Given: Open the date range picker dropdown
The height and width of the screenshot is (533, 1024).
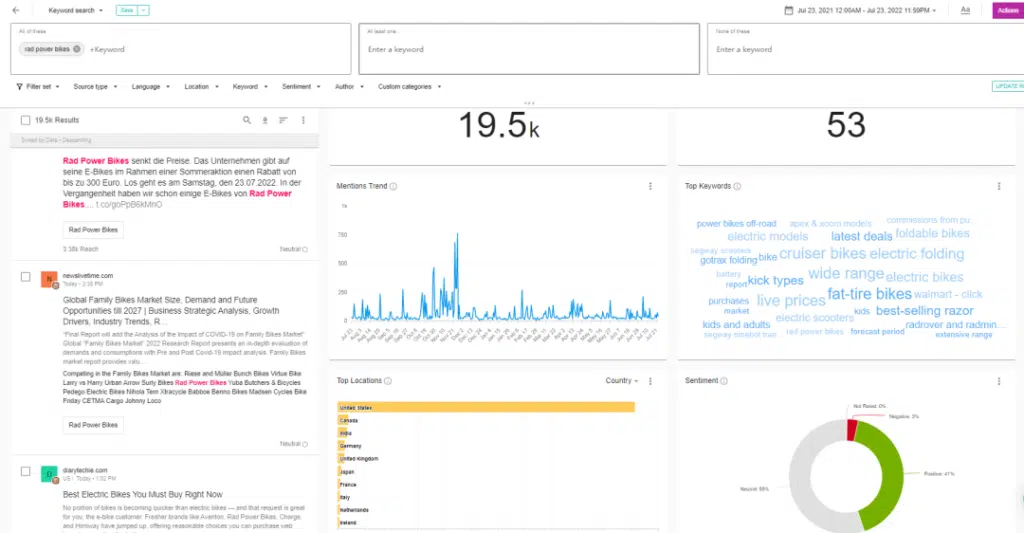Looking at the screenshot, I should pyautogui.click(x=867, y=10).
